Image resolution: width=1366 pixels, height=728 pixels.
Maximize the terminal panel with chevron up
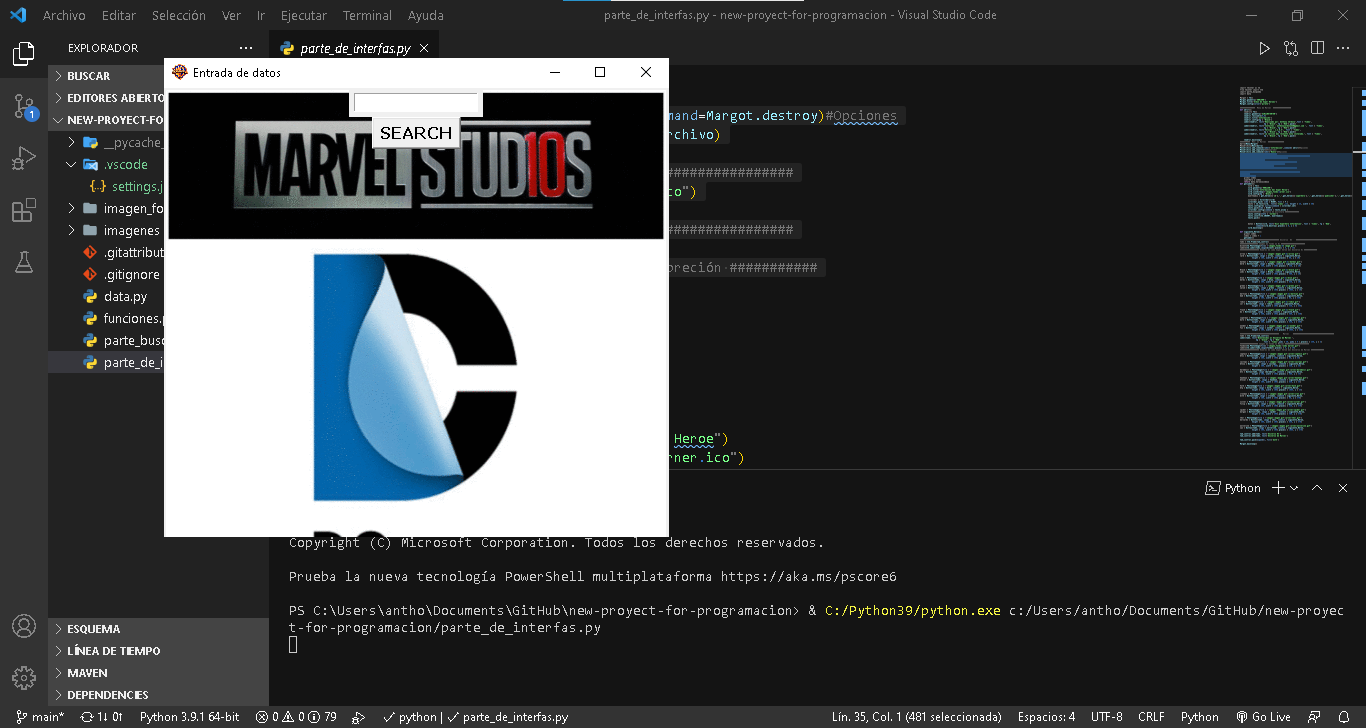pyautogui.click(x=1317, y=488)
